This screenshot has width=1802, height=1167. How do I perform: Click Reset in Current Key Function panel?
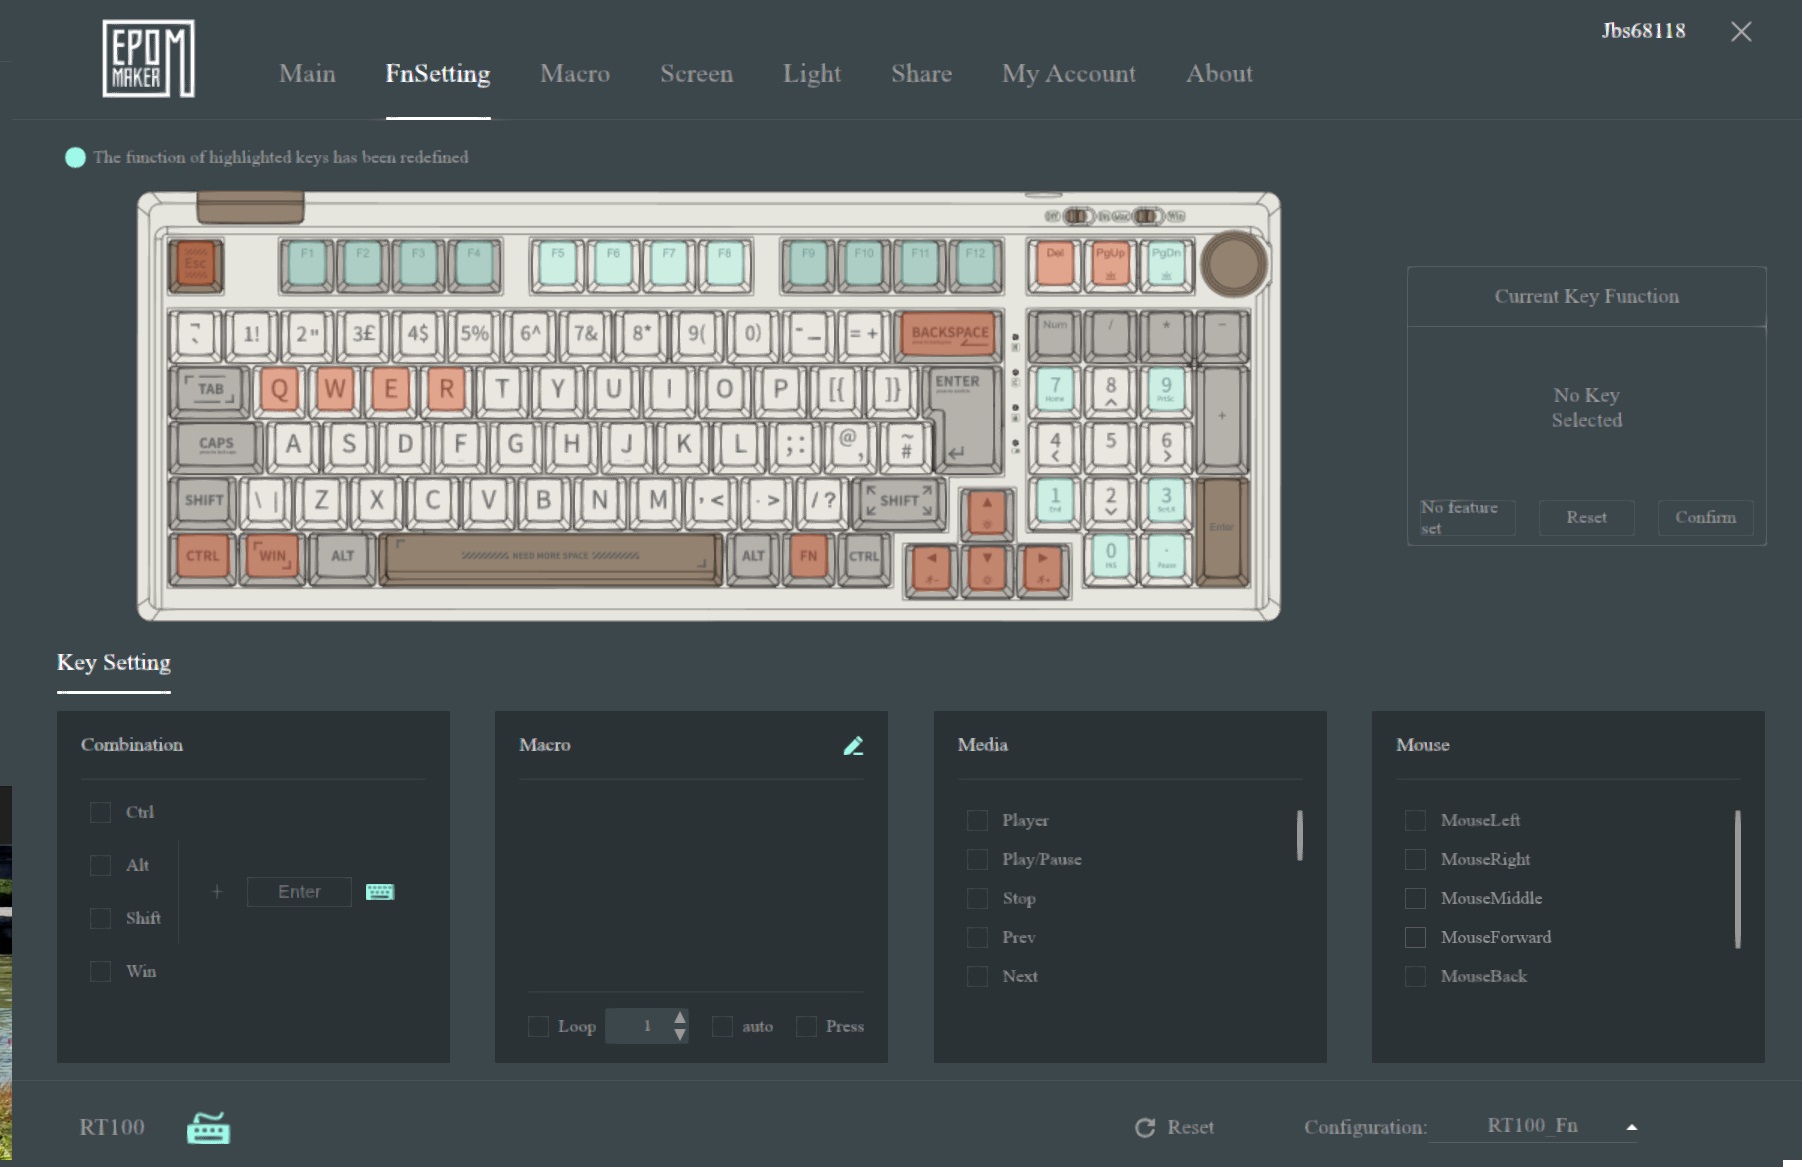tap(1586, 517)
